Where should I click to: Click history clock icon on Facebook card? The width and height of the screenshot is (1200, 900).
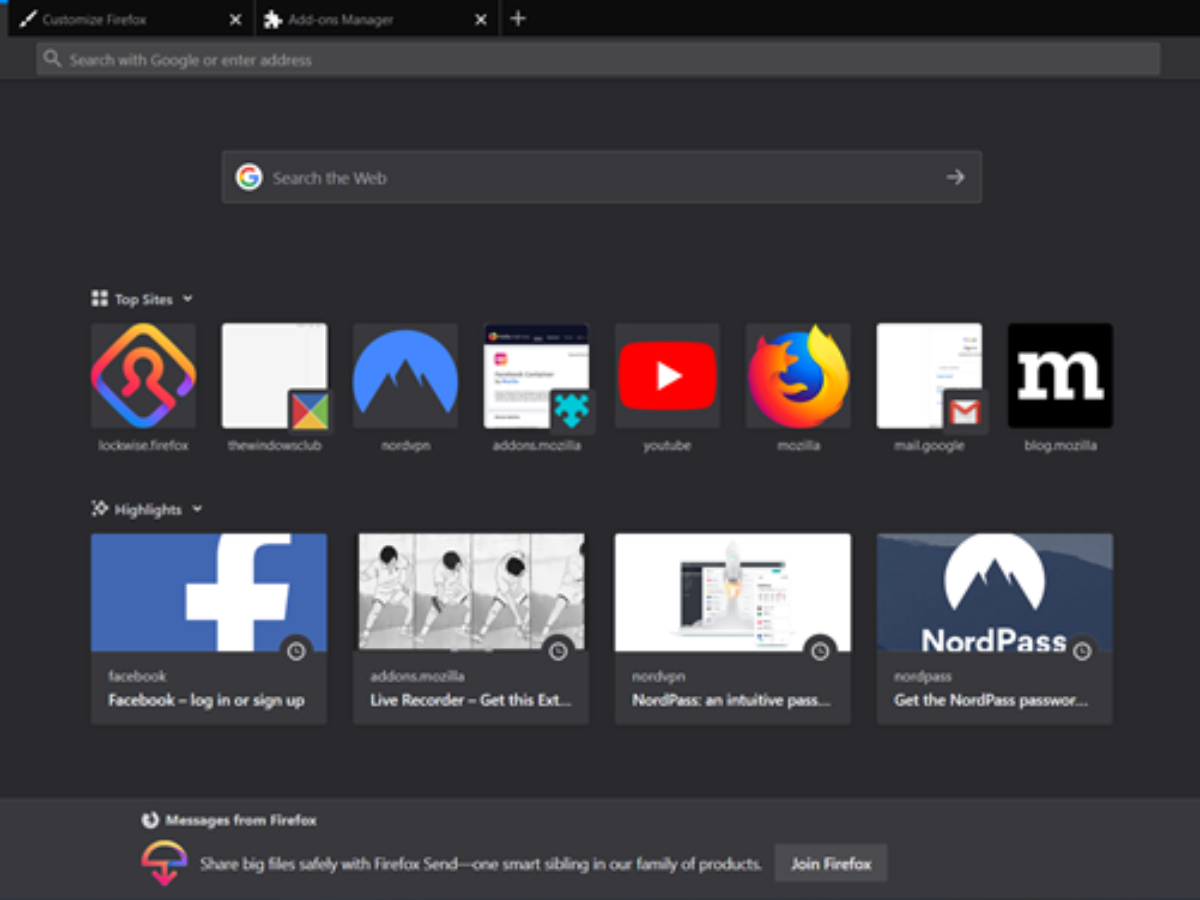tap(296, 651)
